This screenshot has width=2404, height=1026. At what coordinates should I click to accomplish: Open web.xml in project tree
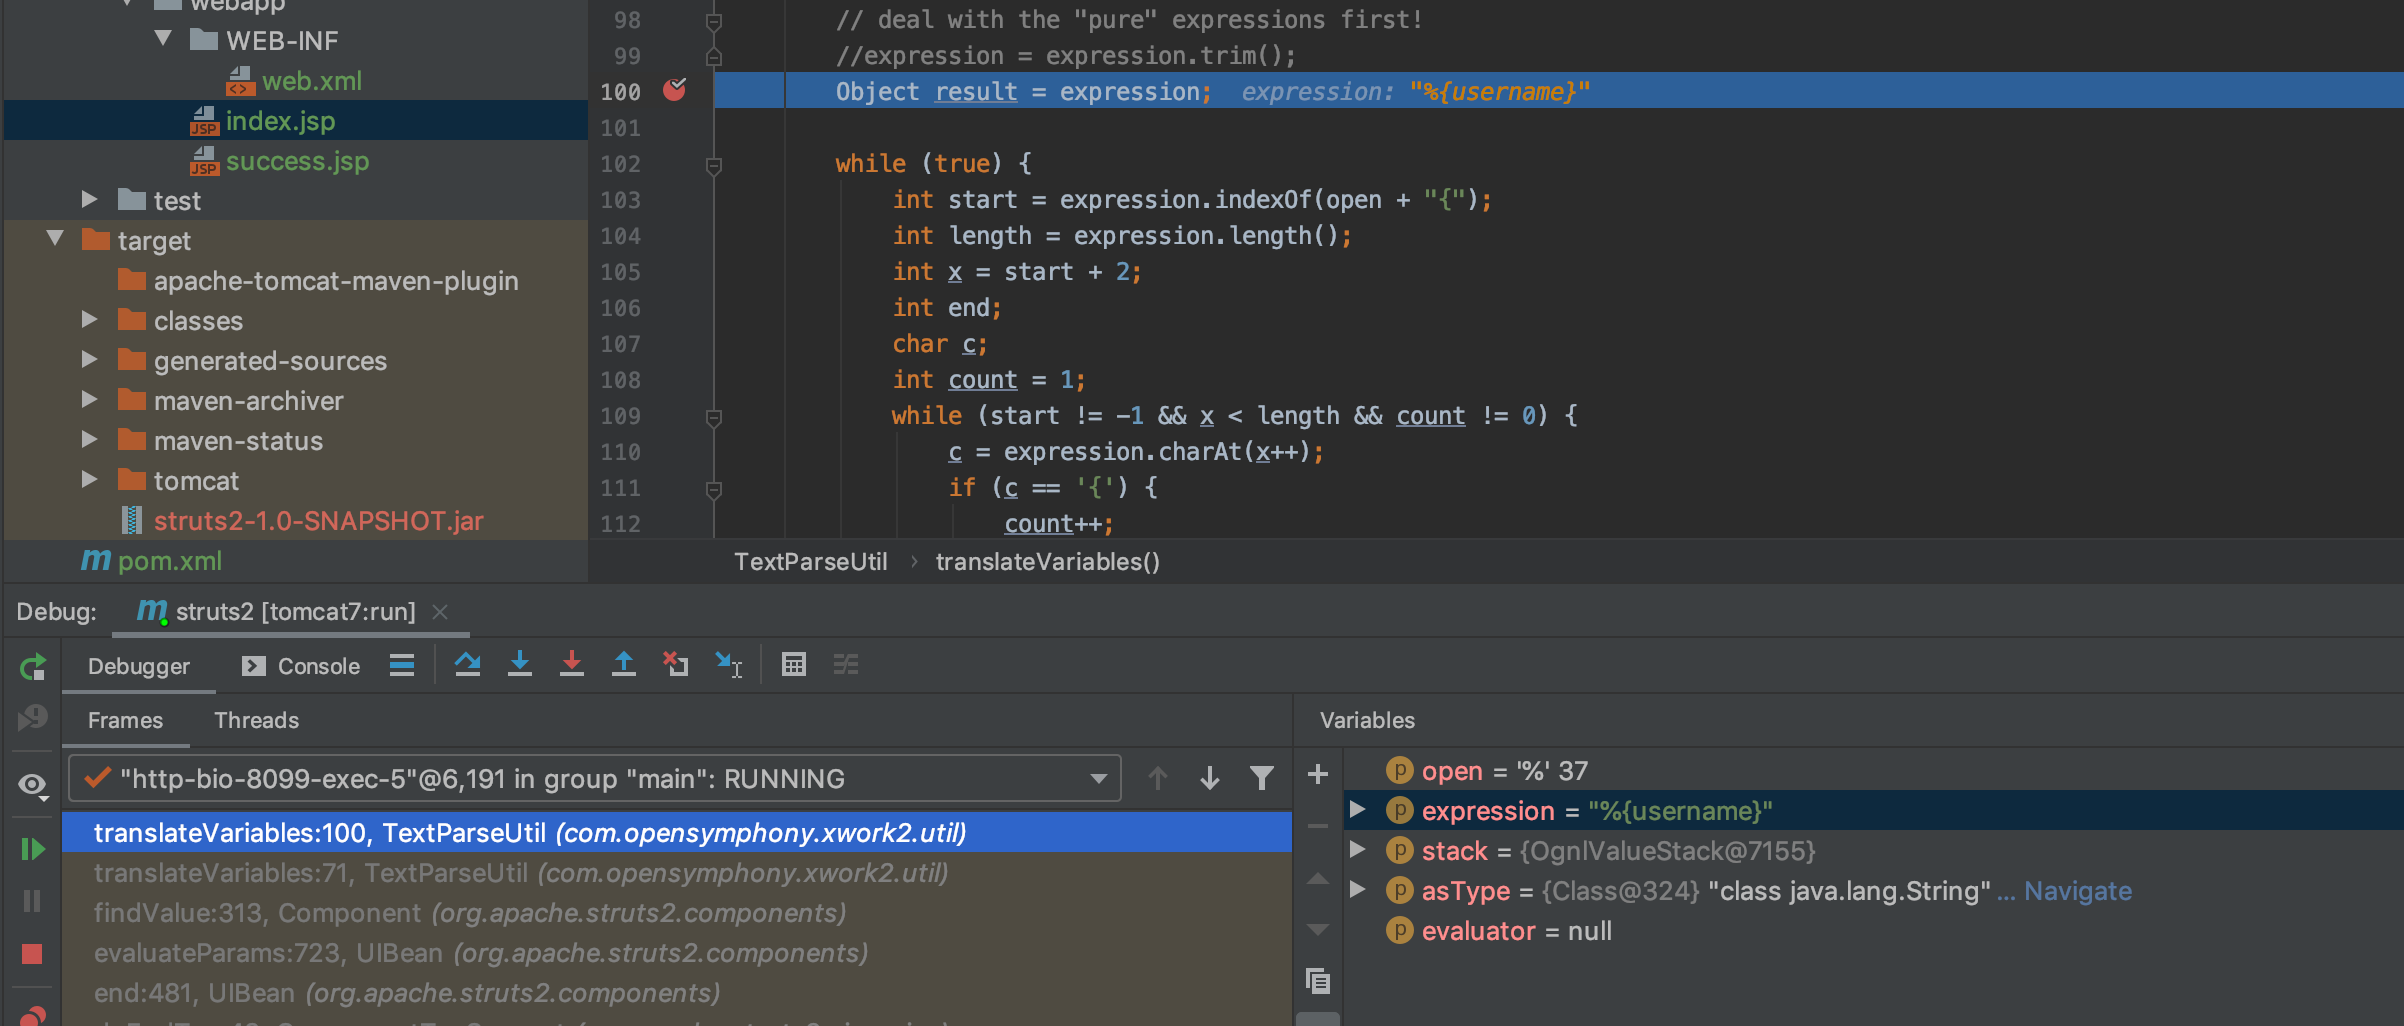(311, 80)
